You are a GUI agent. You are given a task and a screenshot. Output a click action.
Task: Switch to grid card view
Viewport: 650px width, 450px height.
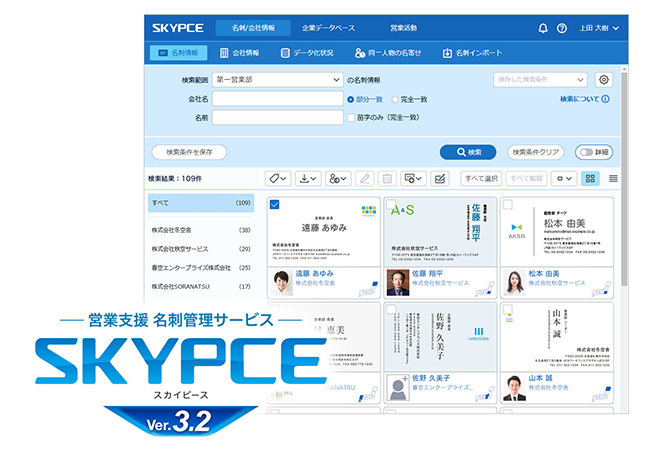click(x=590, y=179)
